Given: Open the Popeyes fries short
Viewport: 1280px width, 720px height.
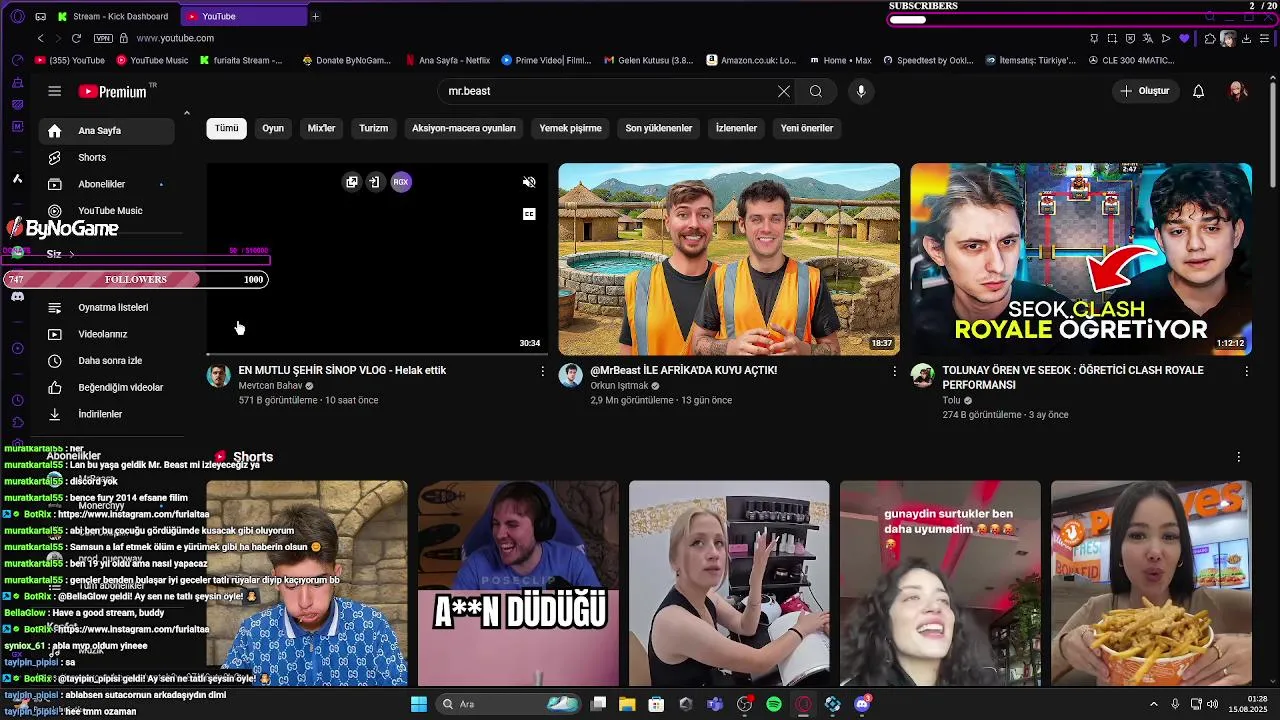Looking at the screenshot, I should 1151,583.
